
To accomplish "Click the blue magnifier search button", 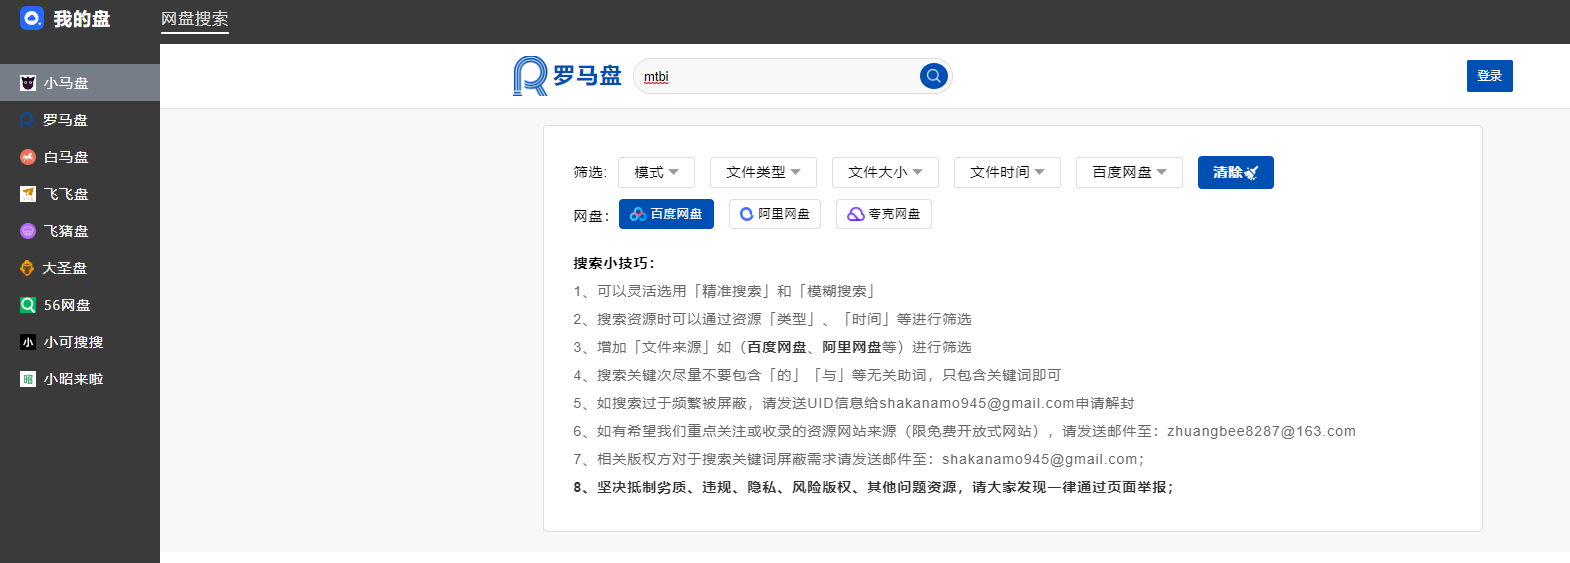I will coord(933,76).
